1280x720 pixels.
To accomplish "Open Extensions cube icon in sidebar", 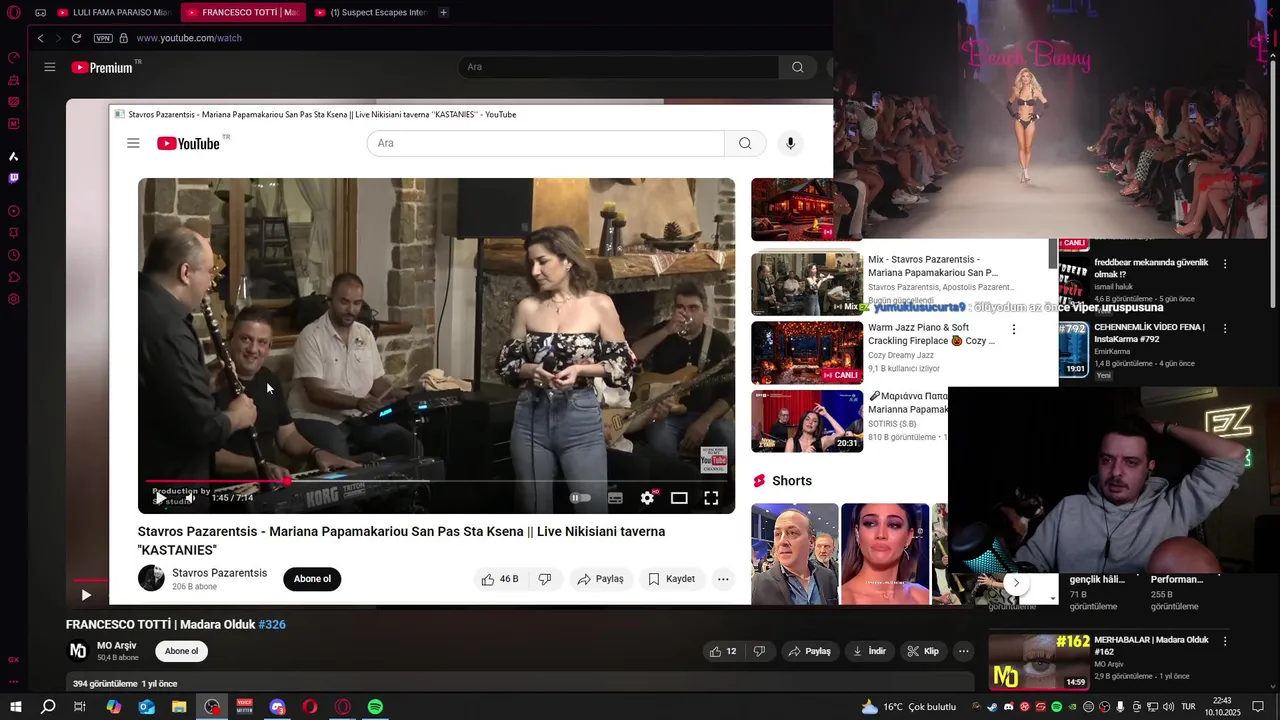I will 14,277.
